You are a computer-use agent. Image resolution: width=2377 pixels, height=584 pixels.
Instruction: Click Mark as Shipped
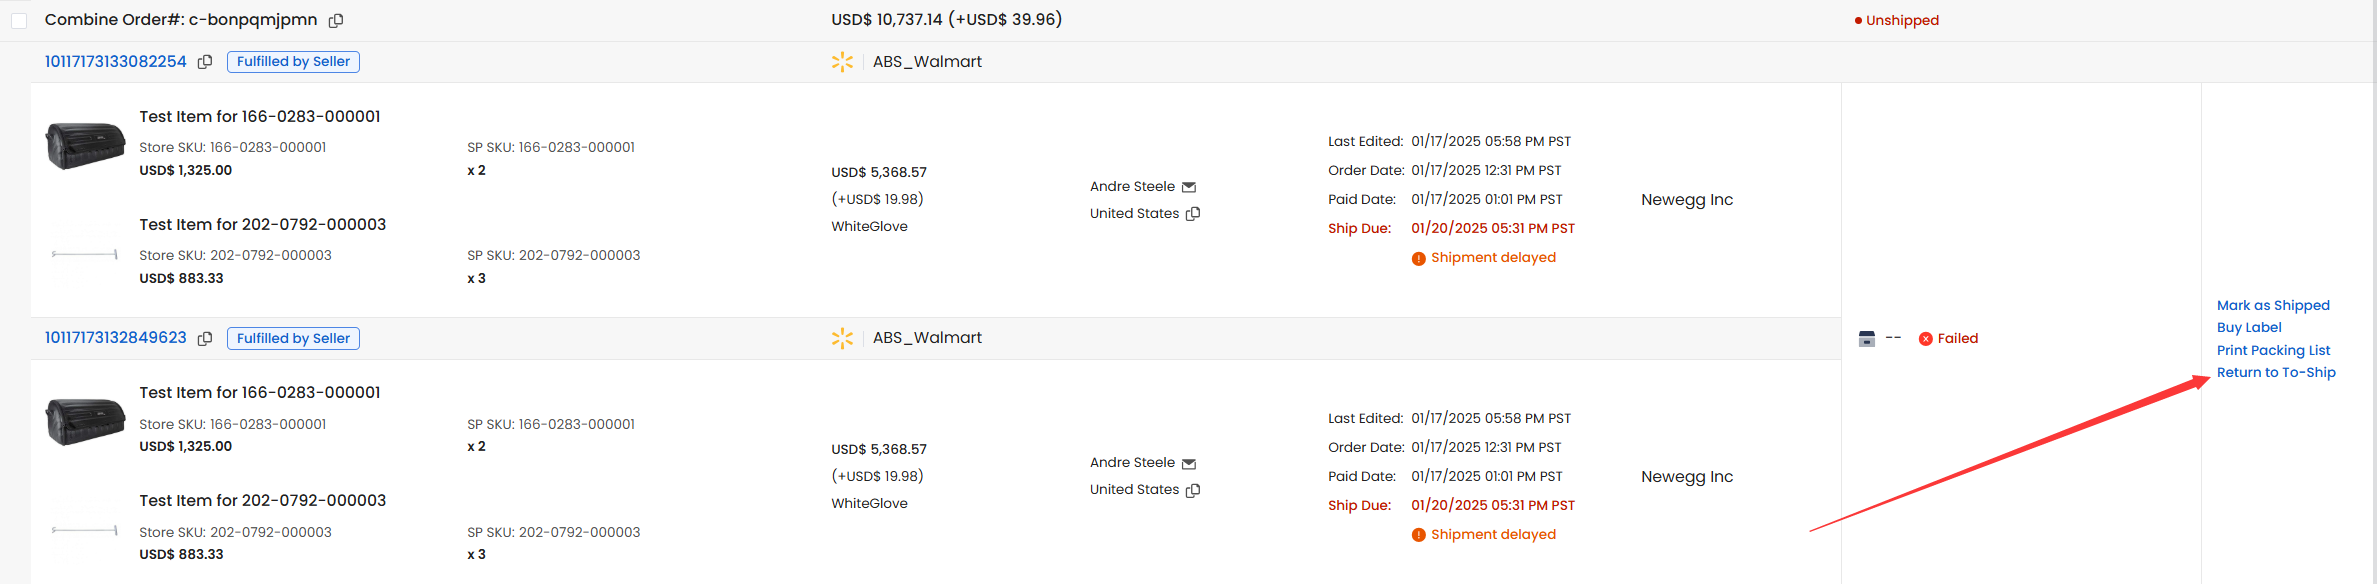tap(2273, 305)
